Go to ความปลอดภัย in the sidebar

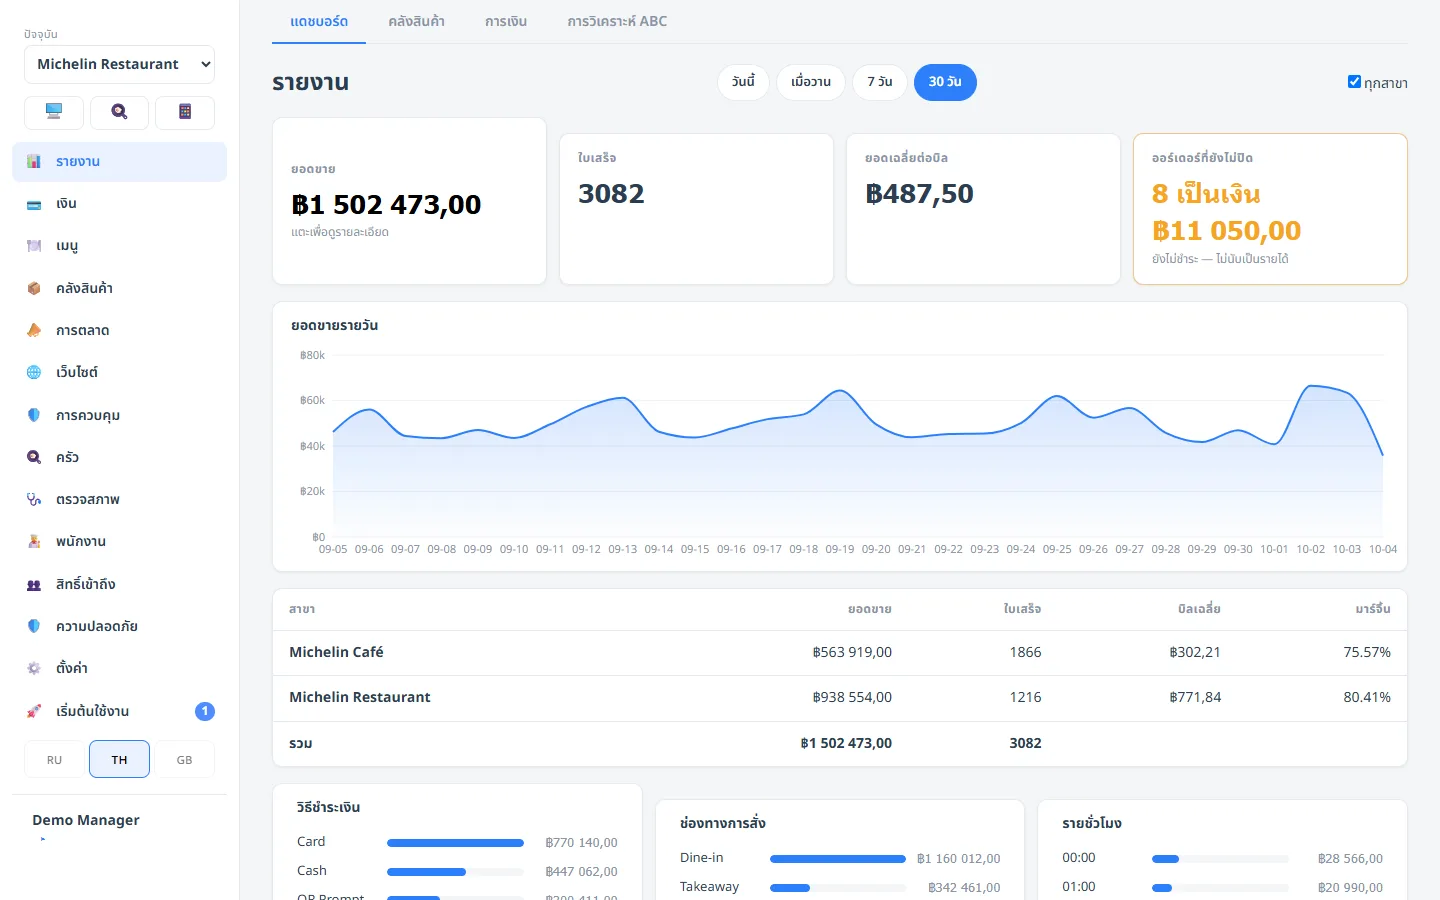tap(119, 626)
